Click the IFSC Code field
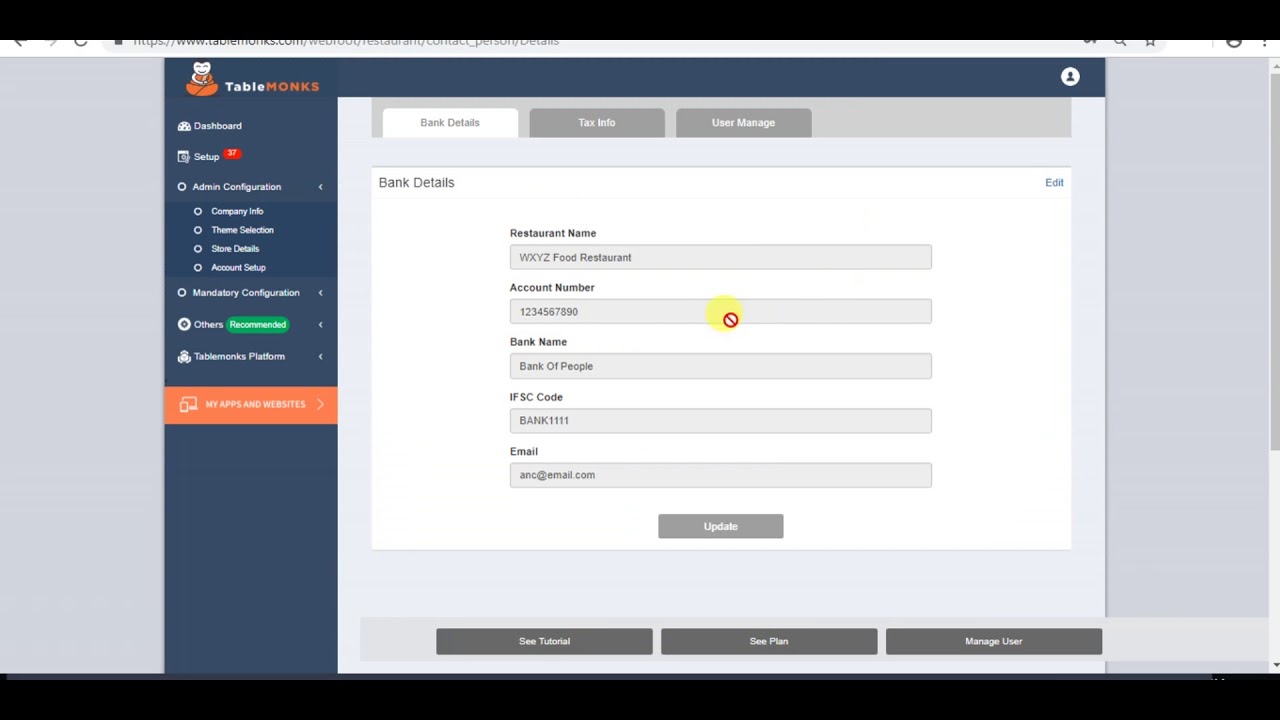This screenshot has width=1280, height=720. tap(720, 421)
